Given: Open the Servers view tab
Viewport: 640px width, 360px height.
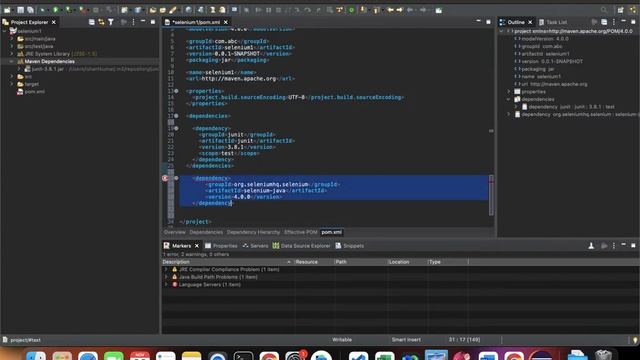Looking at the screenshot, I should 255,246.
